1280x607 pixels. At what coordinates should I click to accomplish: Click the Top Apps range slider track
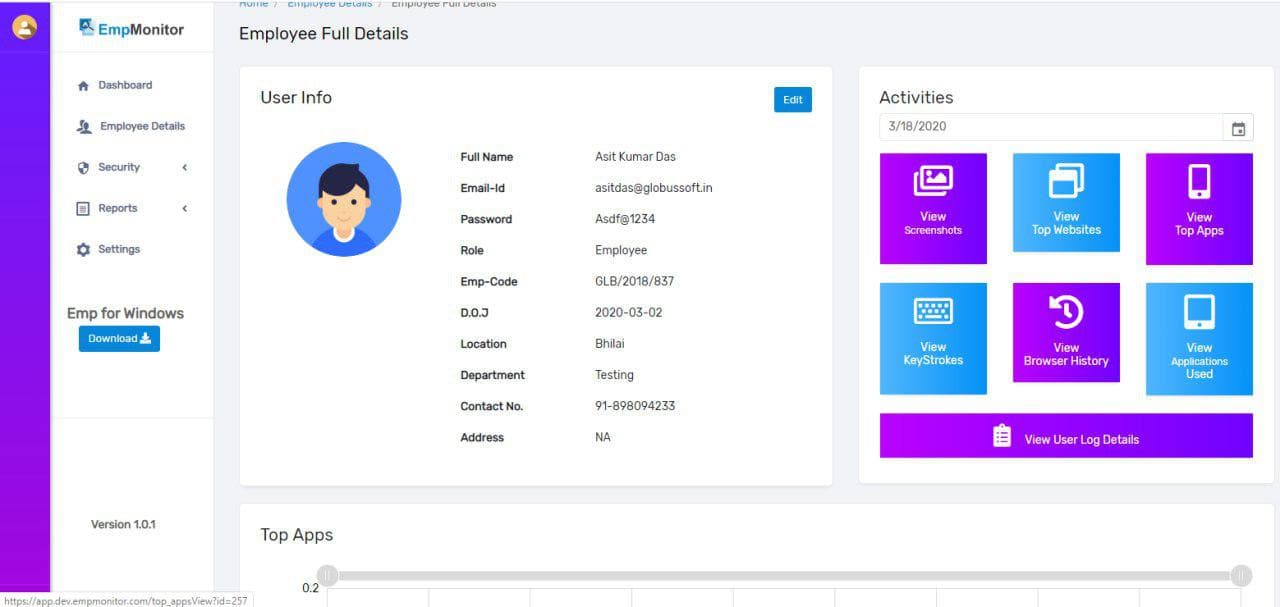tap(785, 576)
